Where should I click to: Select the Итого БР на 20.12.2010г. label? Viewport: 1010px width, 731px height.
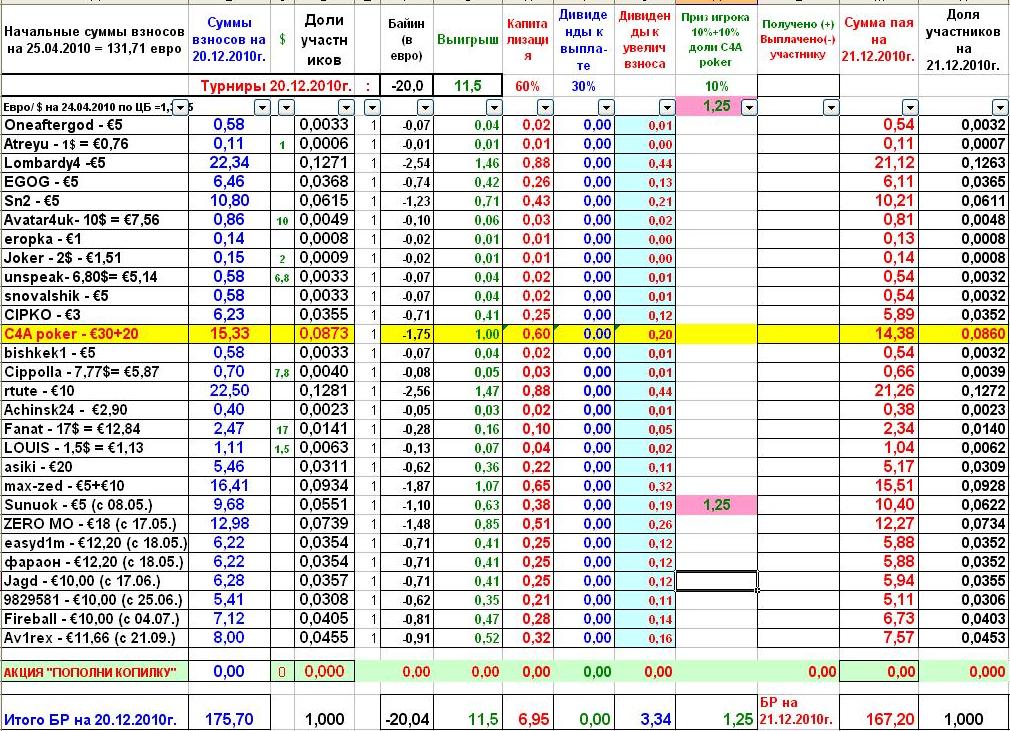pyautogui.click(x=95, y=714)
